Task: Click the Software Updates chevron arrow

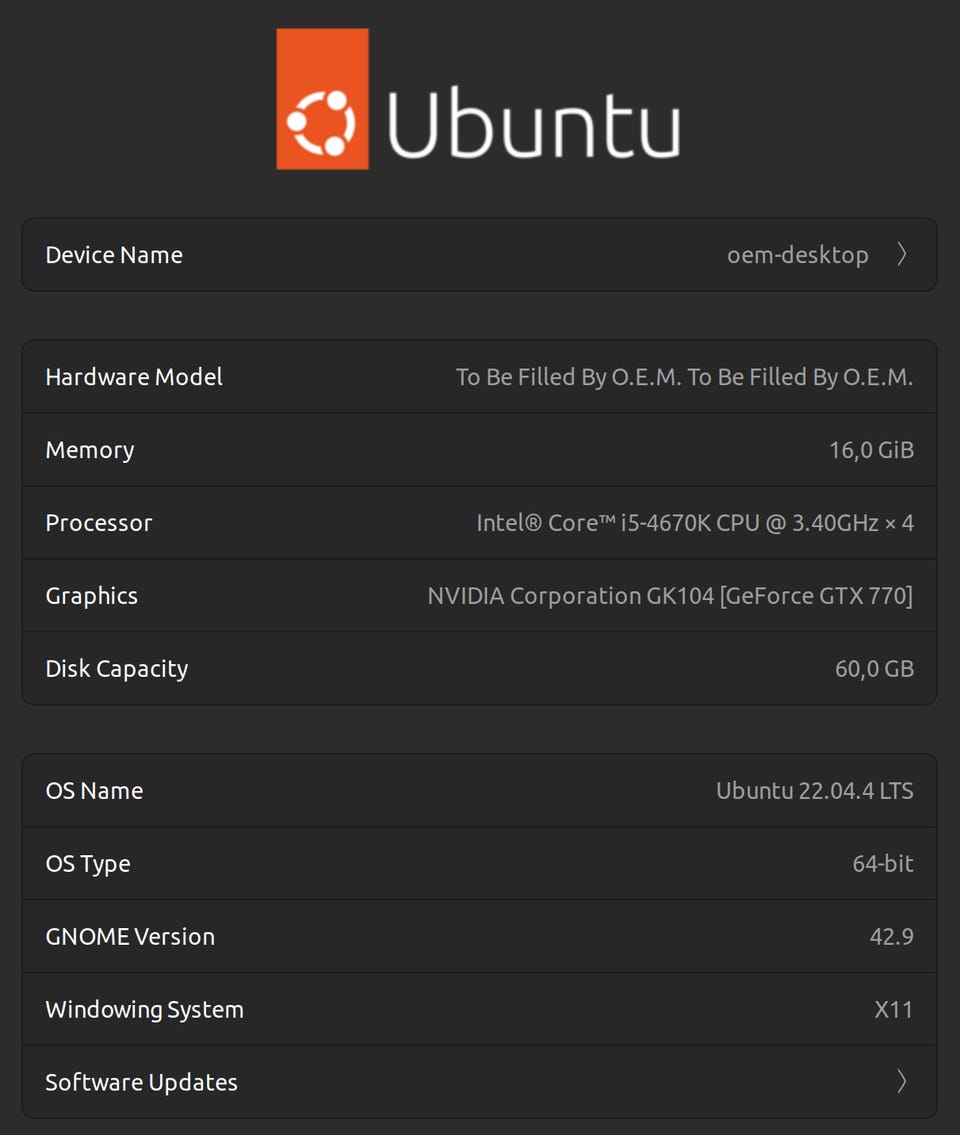Action: 901,1082
